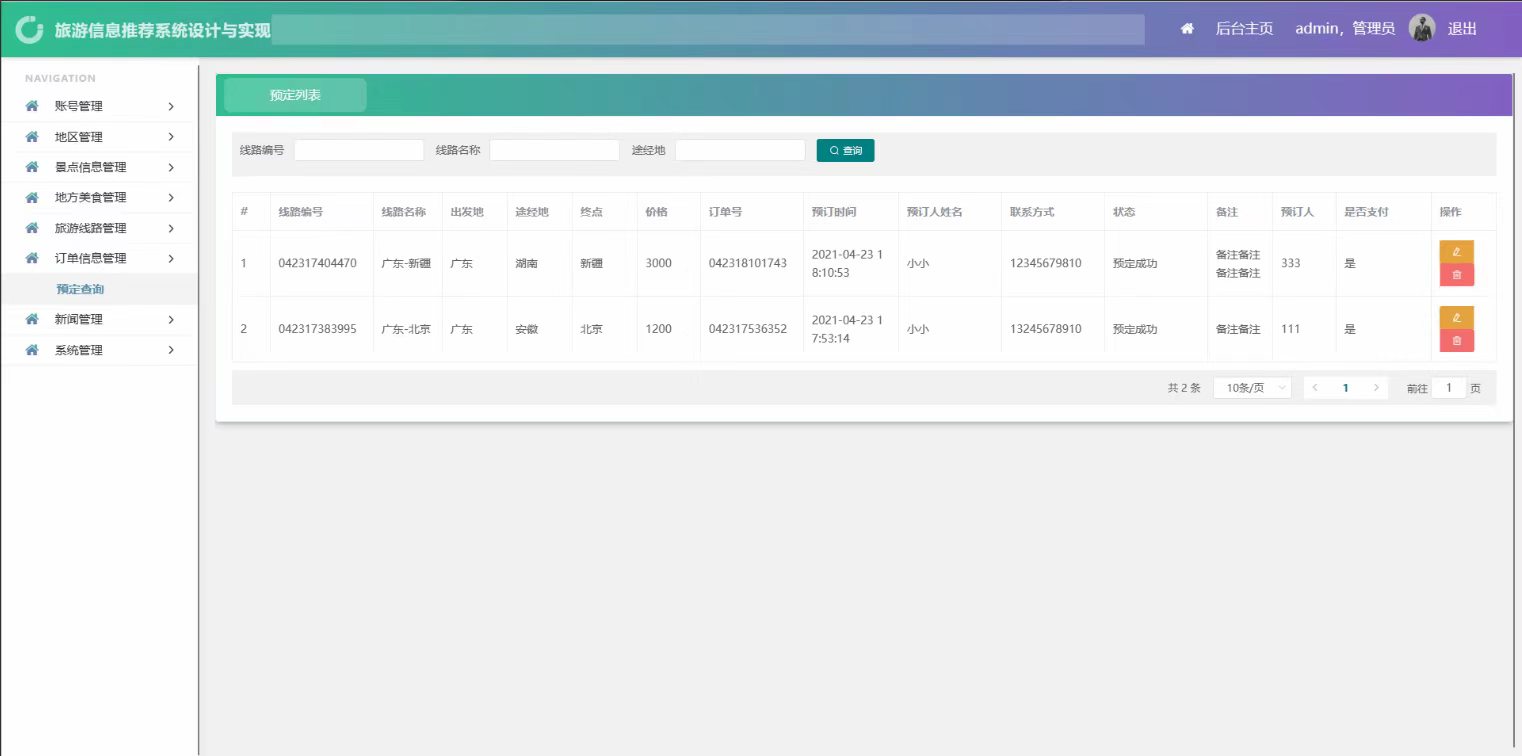
Task: Focus the 途经地 search field
Action: coord(740,150)
